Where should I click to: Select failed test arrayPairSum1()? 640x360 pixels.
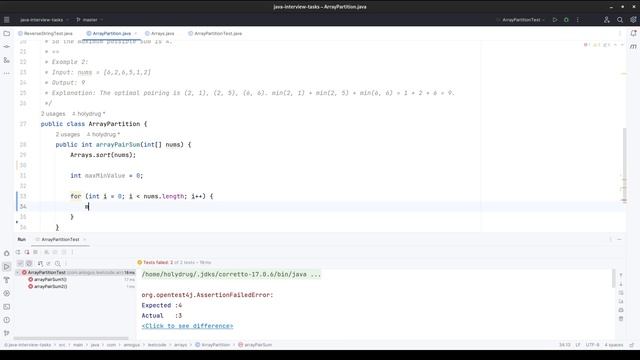point(50,280)
